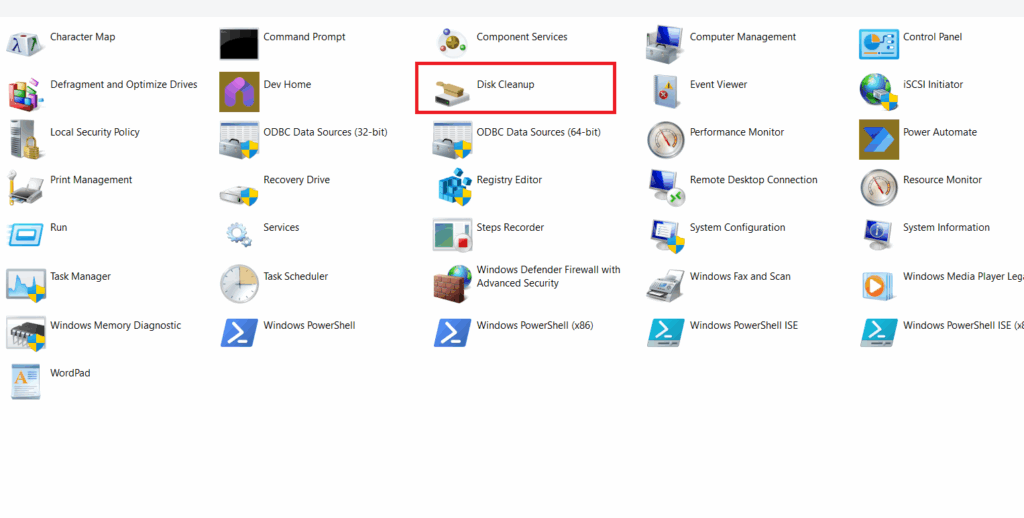Select the Windows Media Player Legacy label

click(963, 276)
